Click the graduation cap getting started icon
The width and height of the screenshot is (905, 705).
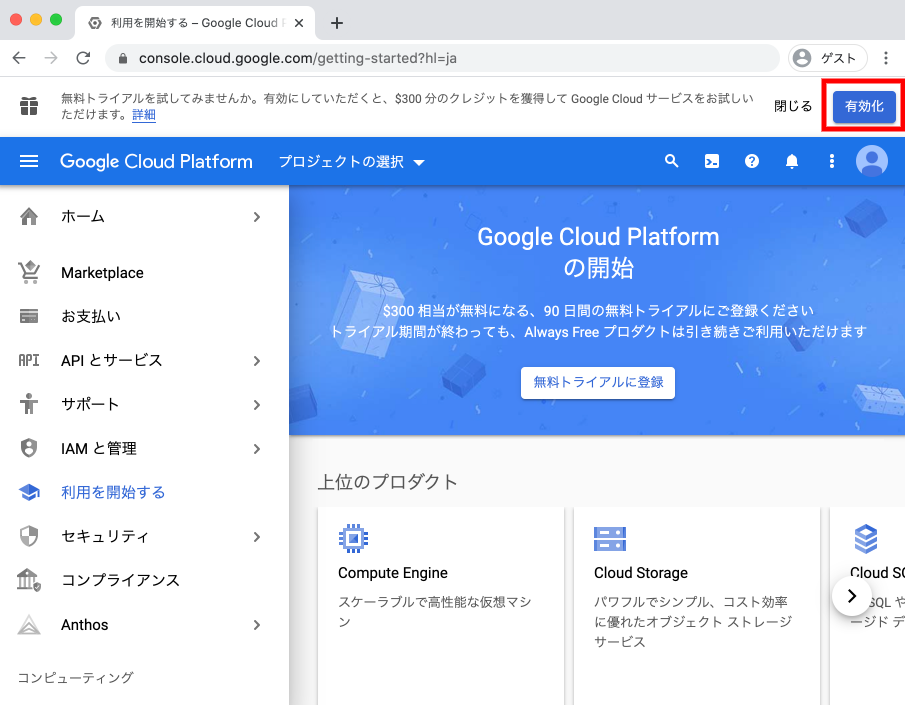pyautogui.click(x=29, y=492)
